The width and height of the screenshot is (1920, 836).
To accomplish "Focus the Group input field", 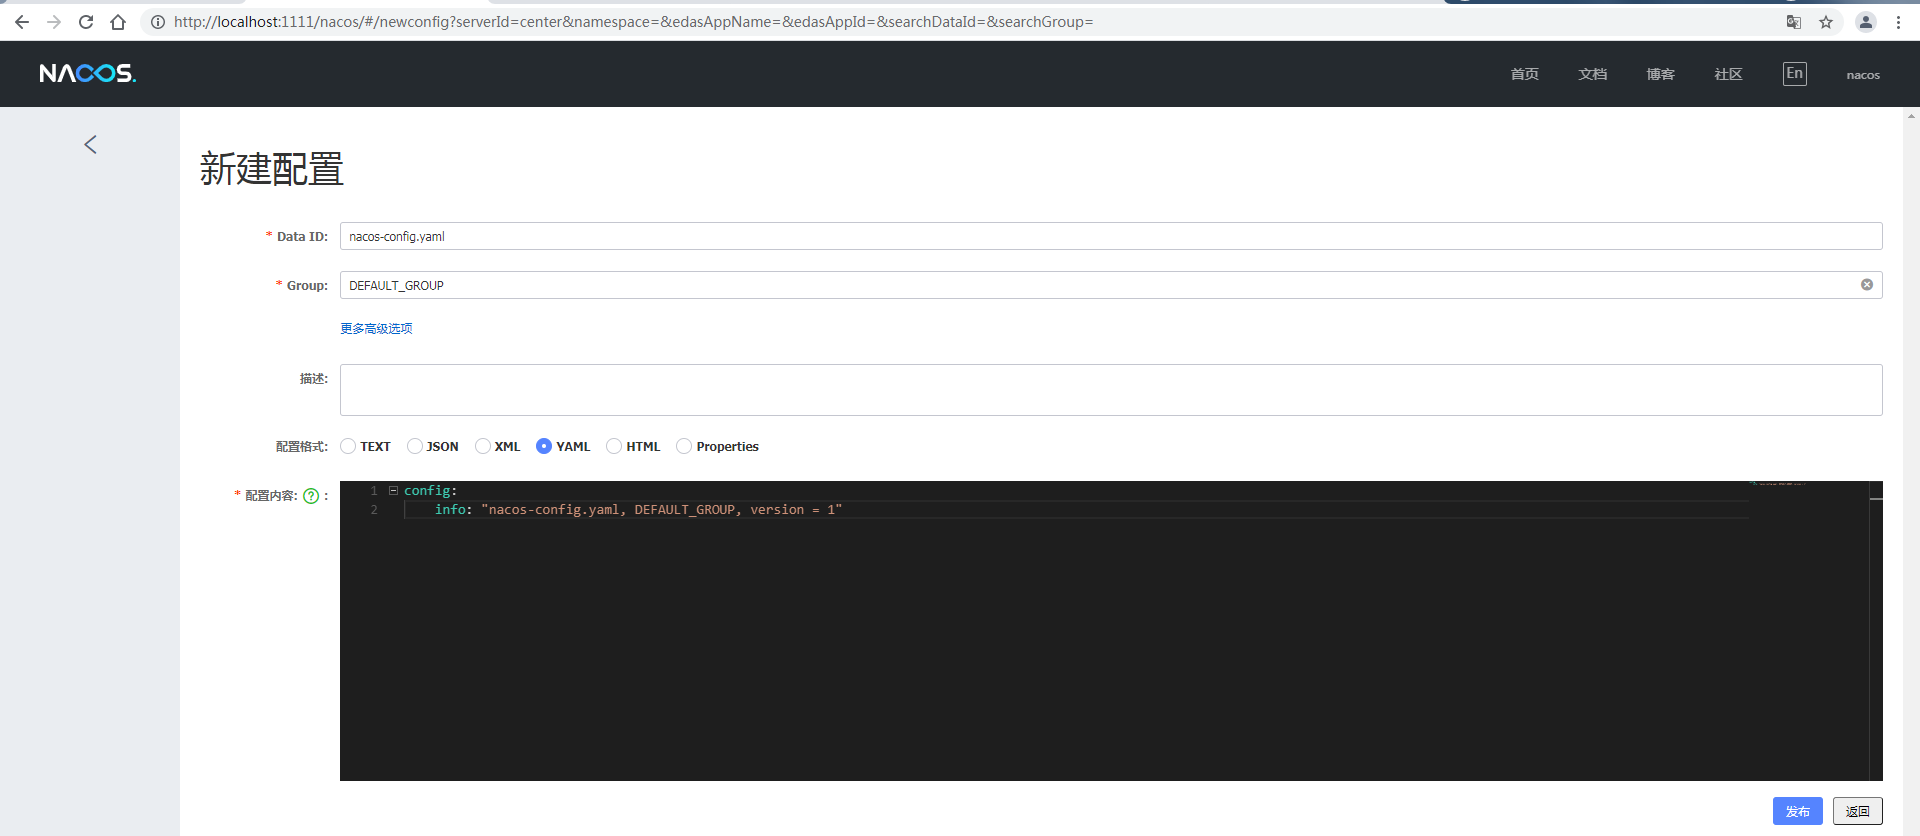I will (x=1111, y=285).
